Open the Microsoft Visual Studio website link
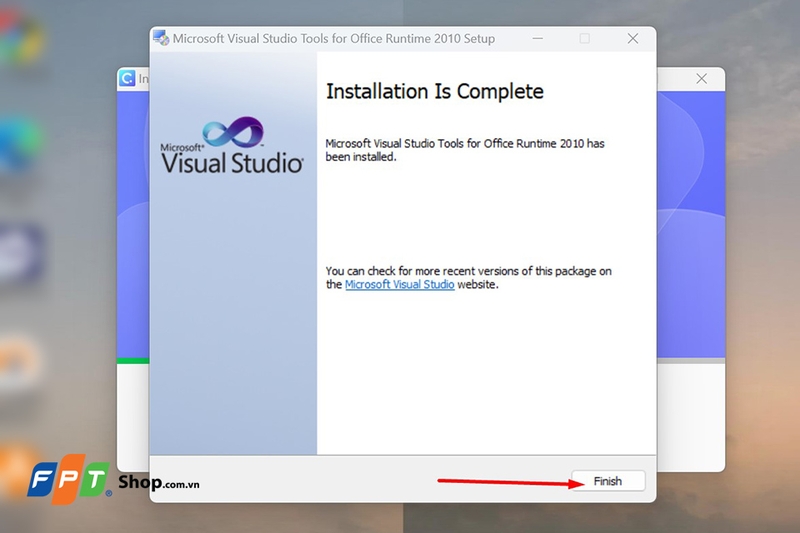800x533 pixels. click(x=399, y=285)
